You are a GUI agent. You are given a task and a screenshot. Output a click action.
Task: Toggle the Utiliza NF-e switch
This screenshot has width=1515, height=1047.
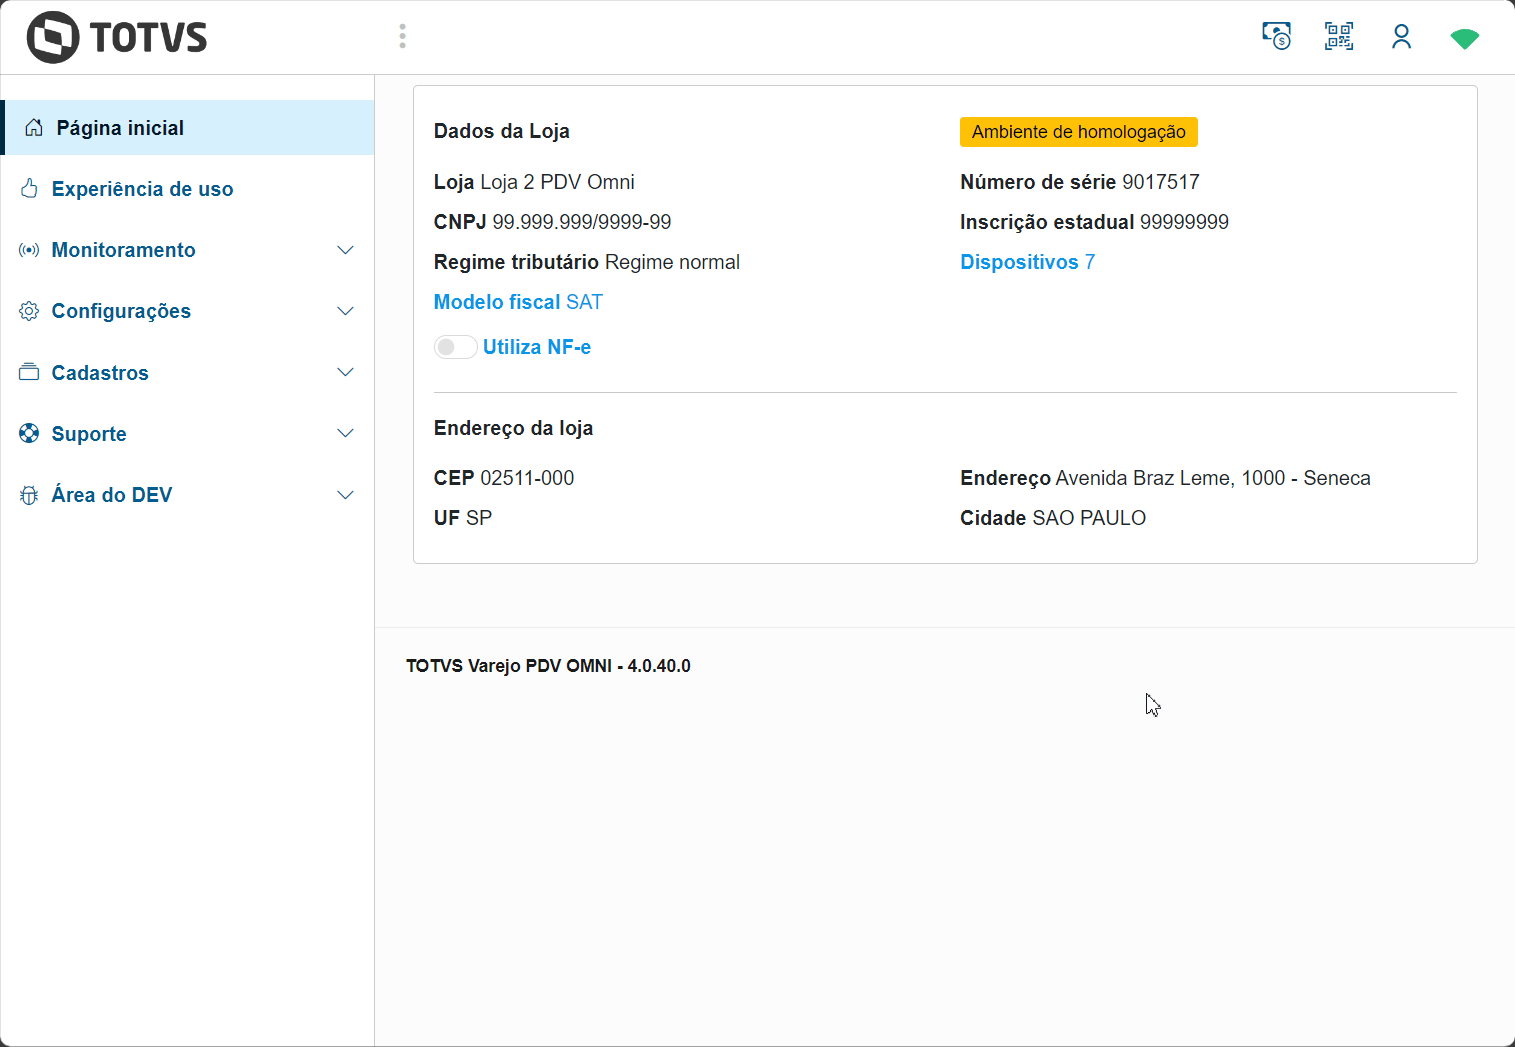tap(455, 347)
